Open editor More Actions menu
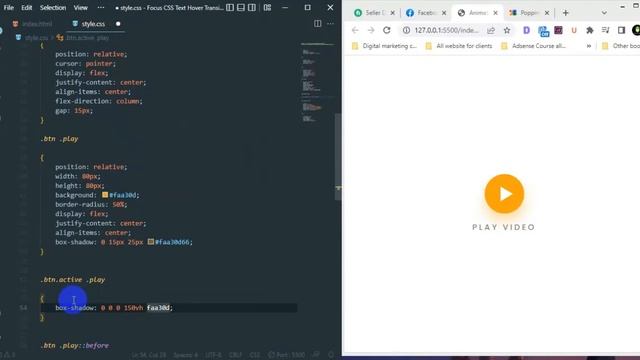 [x=330, y=24]
